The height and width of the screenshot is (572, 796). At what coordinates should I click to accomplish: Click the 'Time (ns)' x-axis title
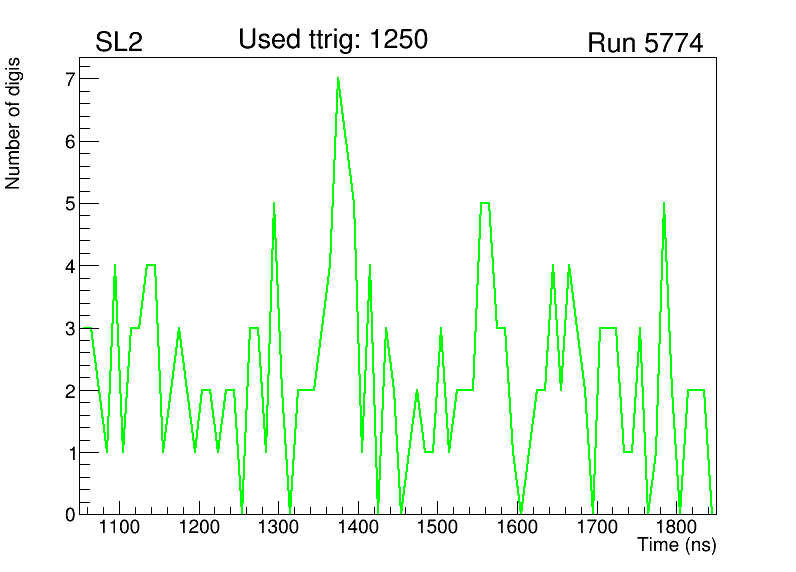pyautogui.click(x=676, y=546)
